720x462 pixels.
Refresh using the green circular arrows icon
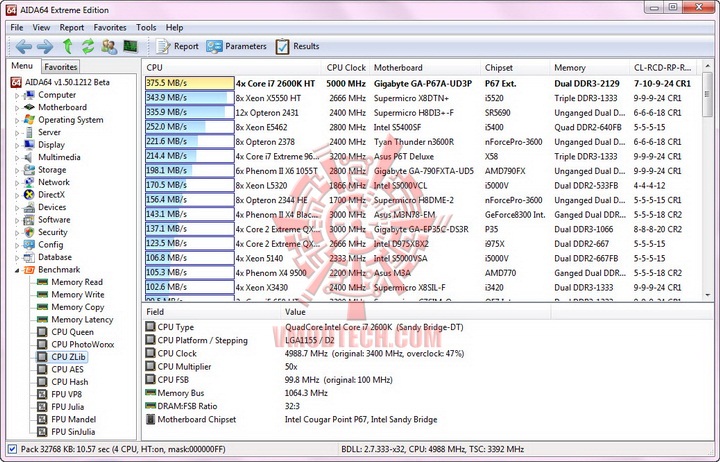click(x=88, y=46)
